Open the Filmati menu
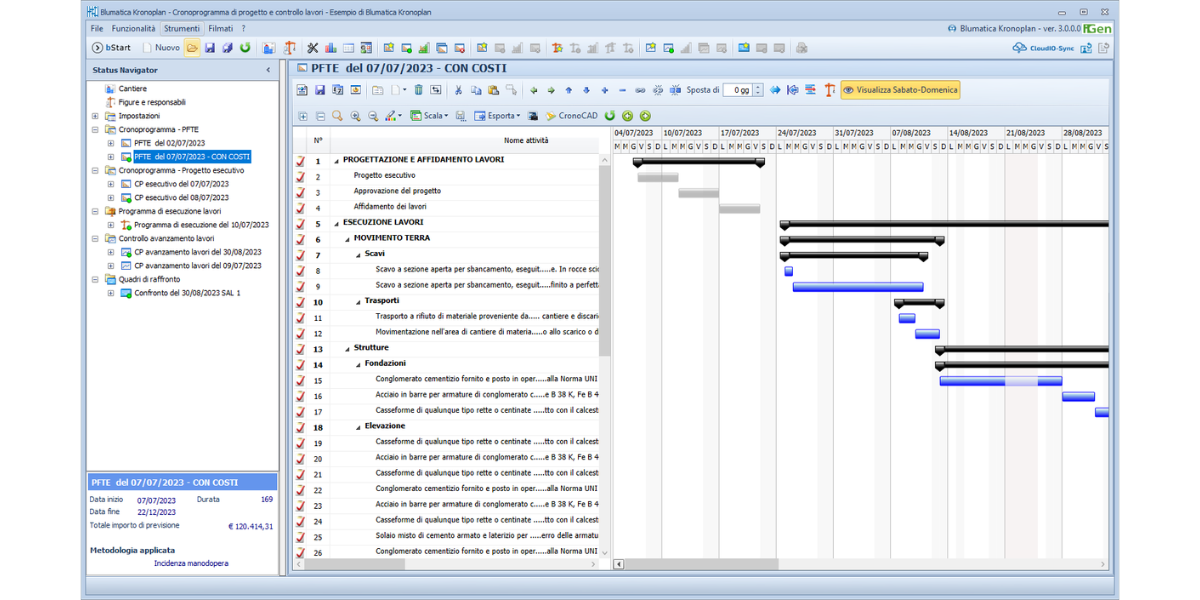Viewport: 1200px width, 600px height. 220,29
